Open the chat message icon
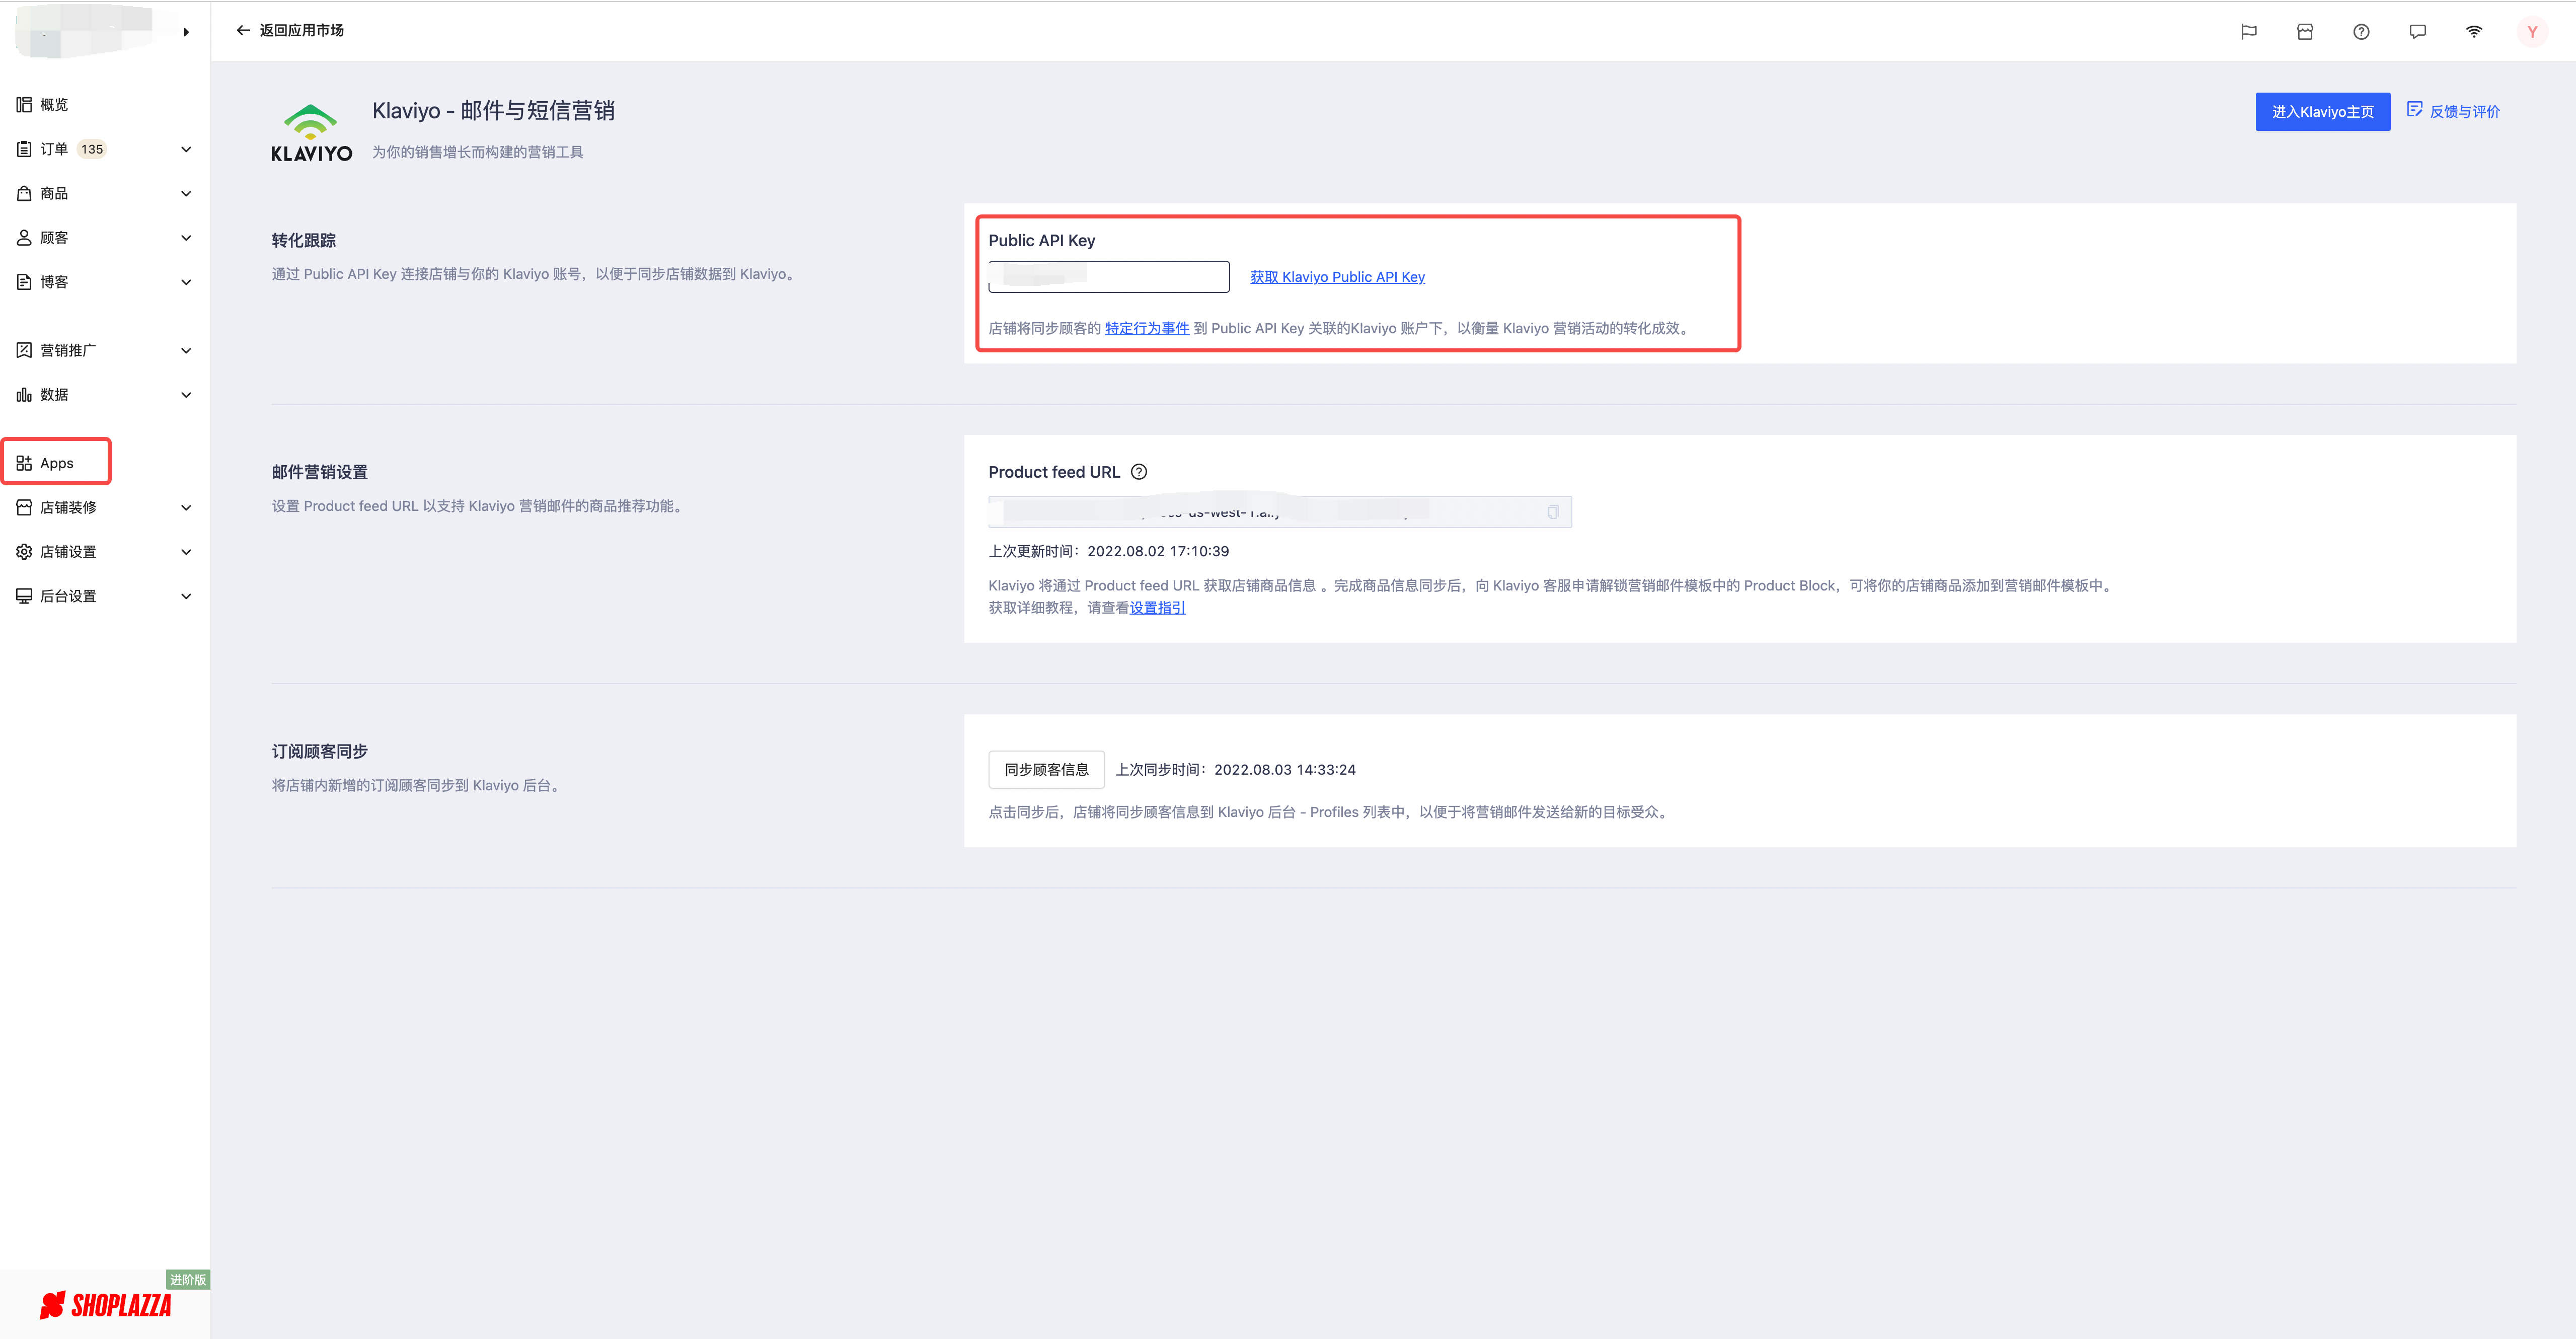 [2418, 32]
